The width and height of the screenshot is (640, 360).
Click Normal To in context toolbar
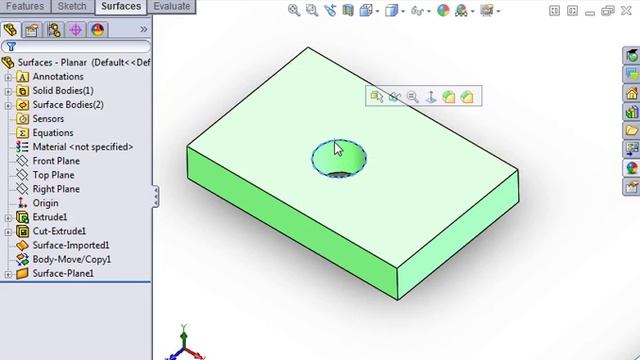[431, 97]
